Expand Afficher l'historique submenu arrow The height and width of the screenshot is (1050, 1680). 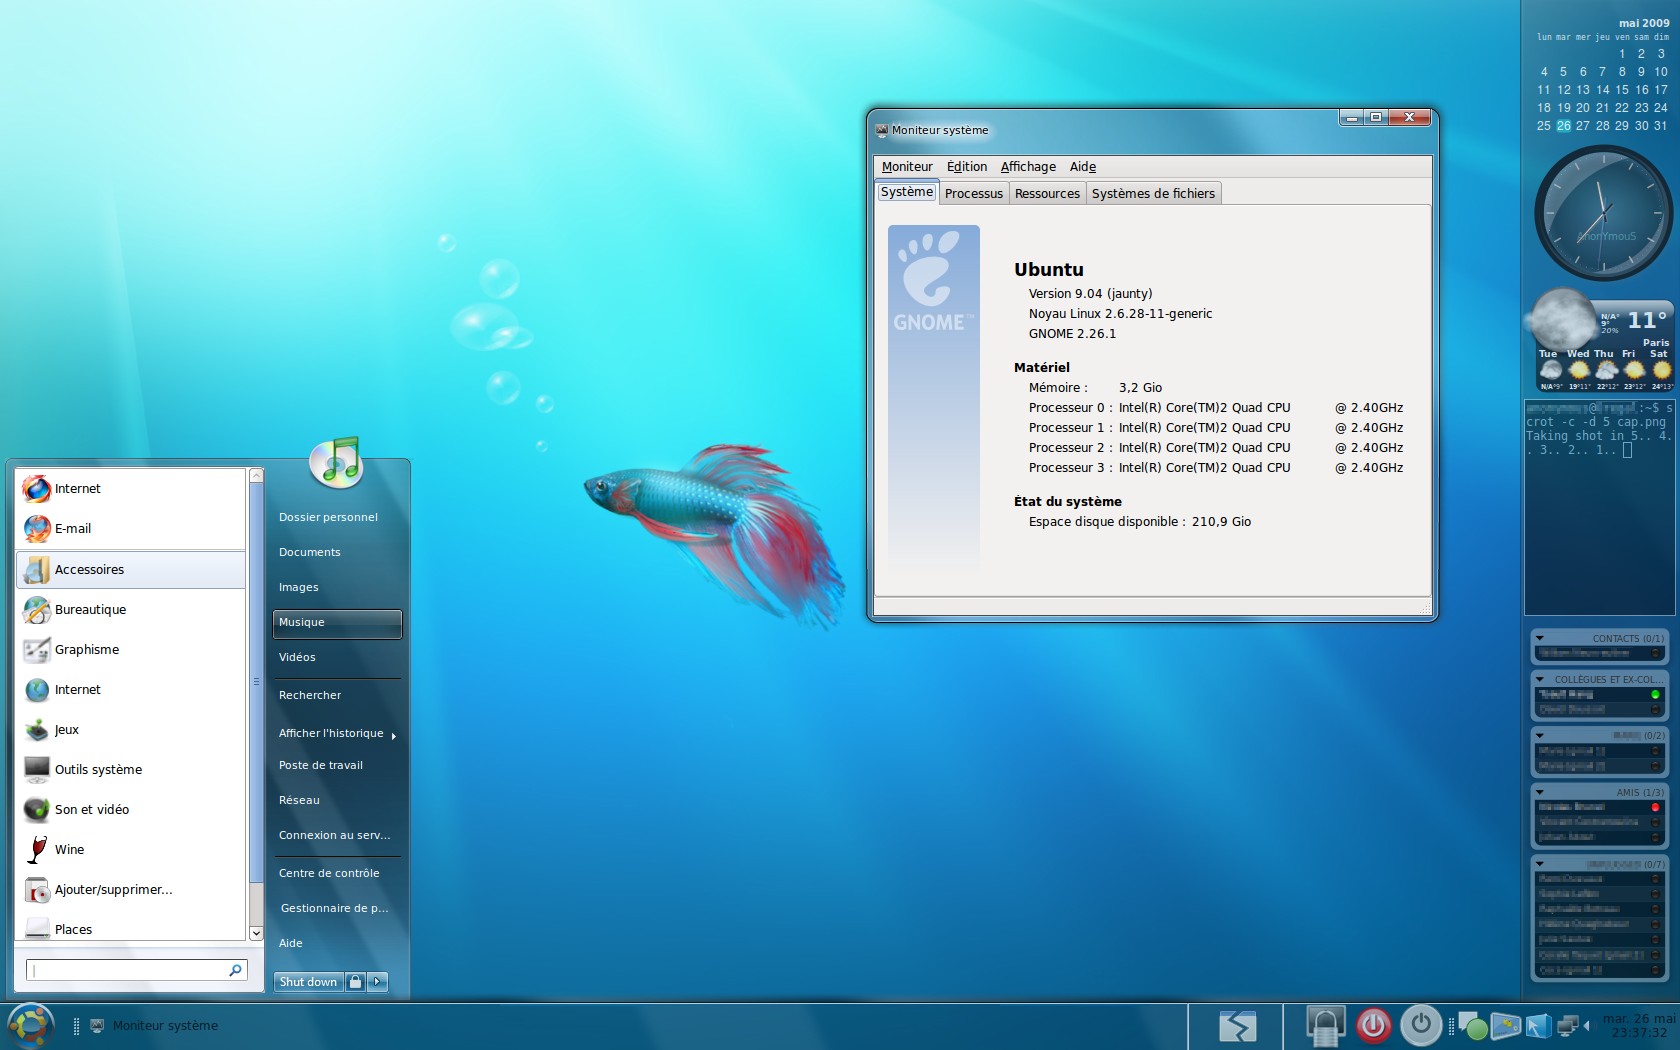[394, 736]
